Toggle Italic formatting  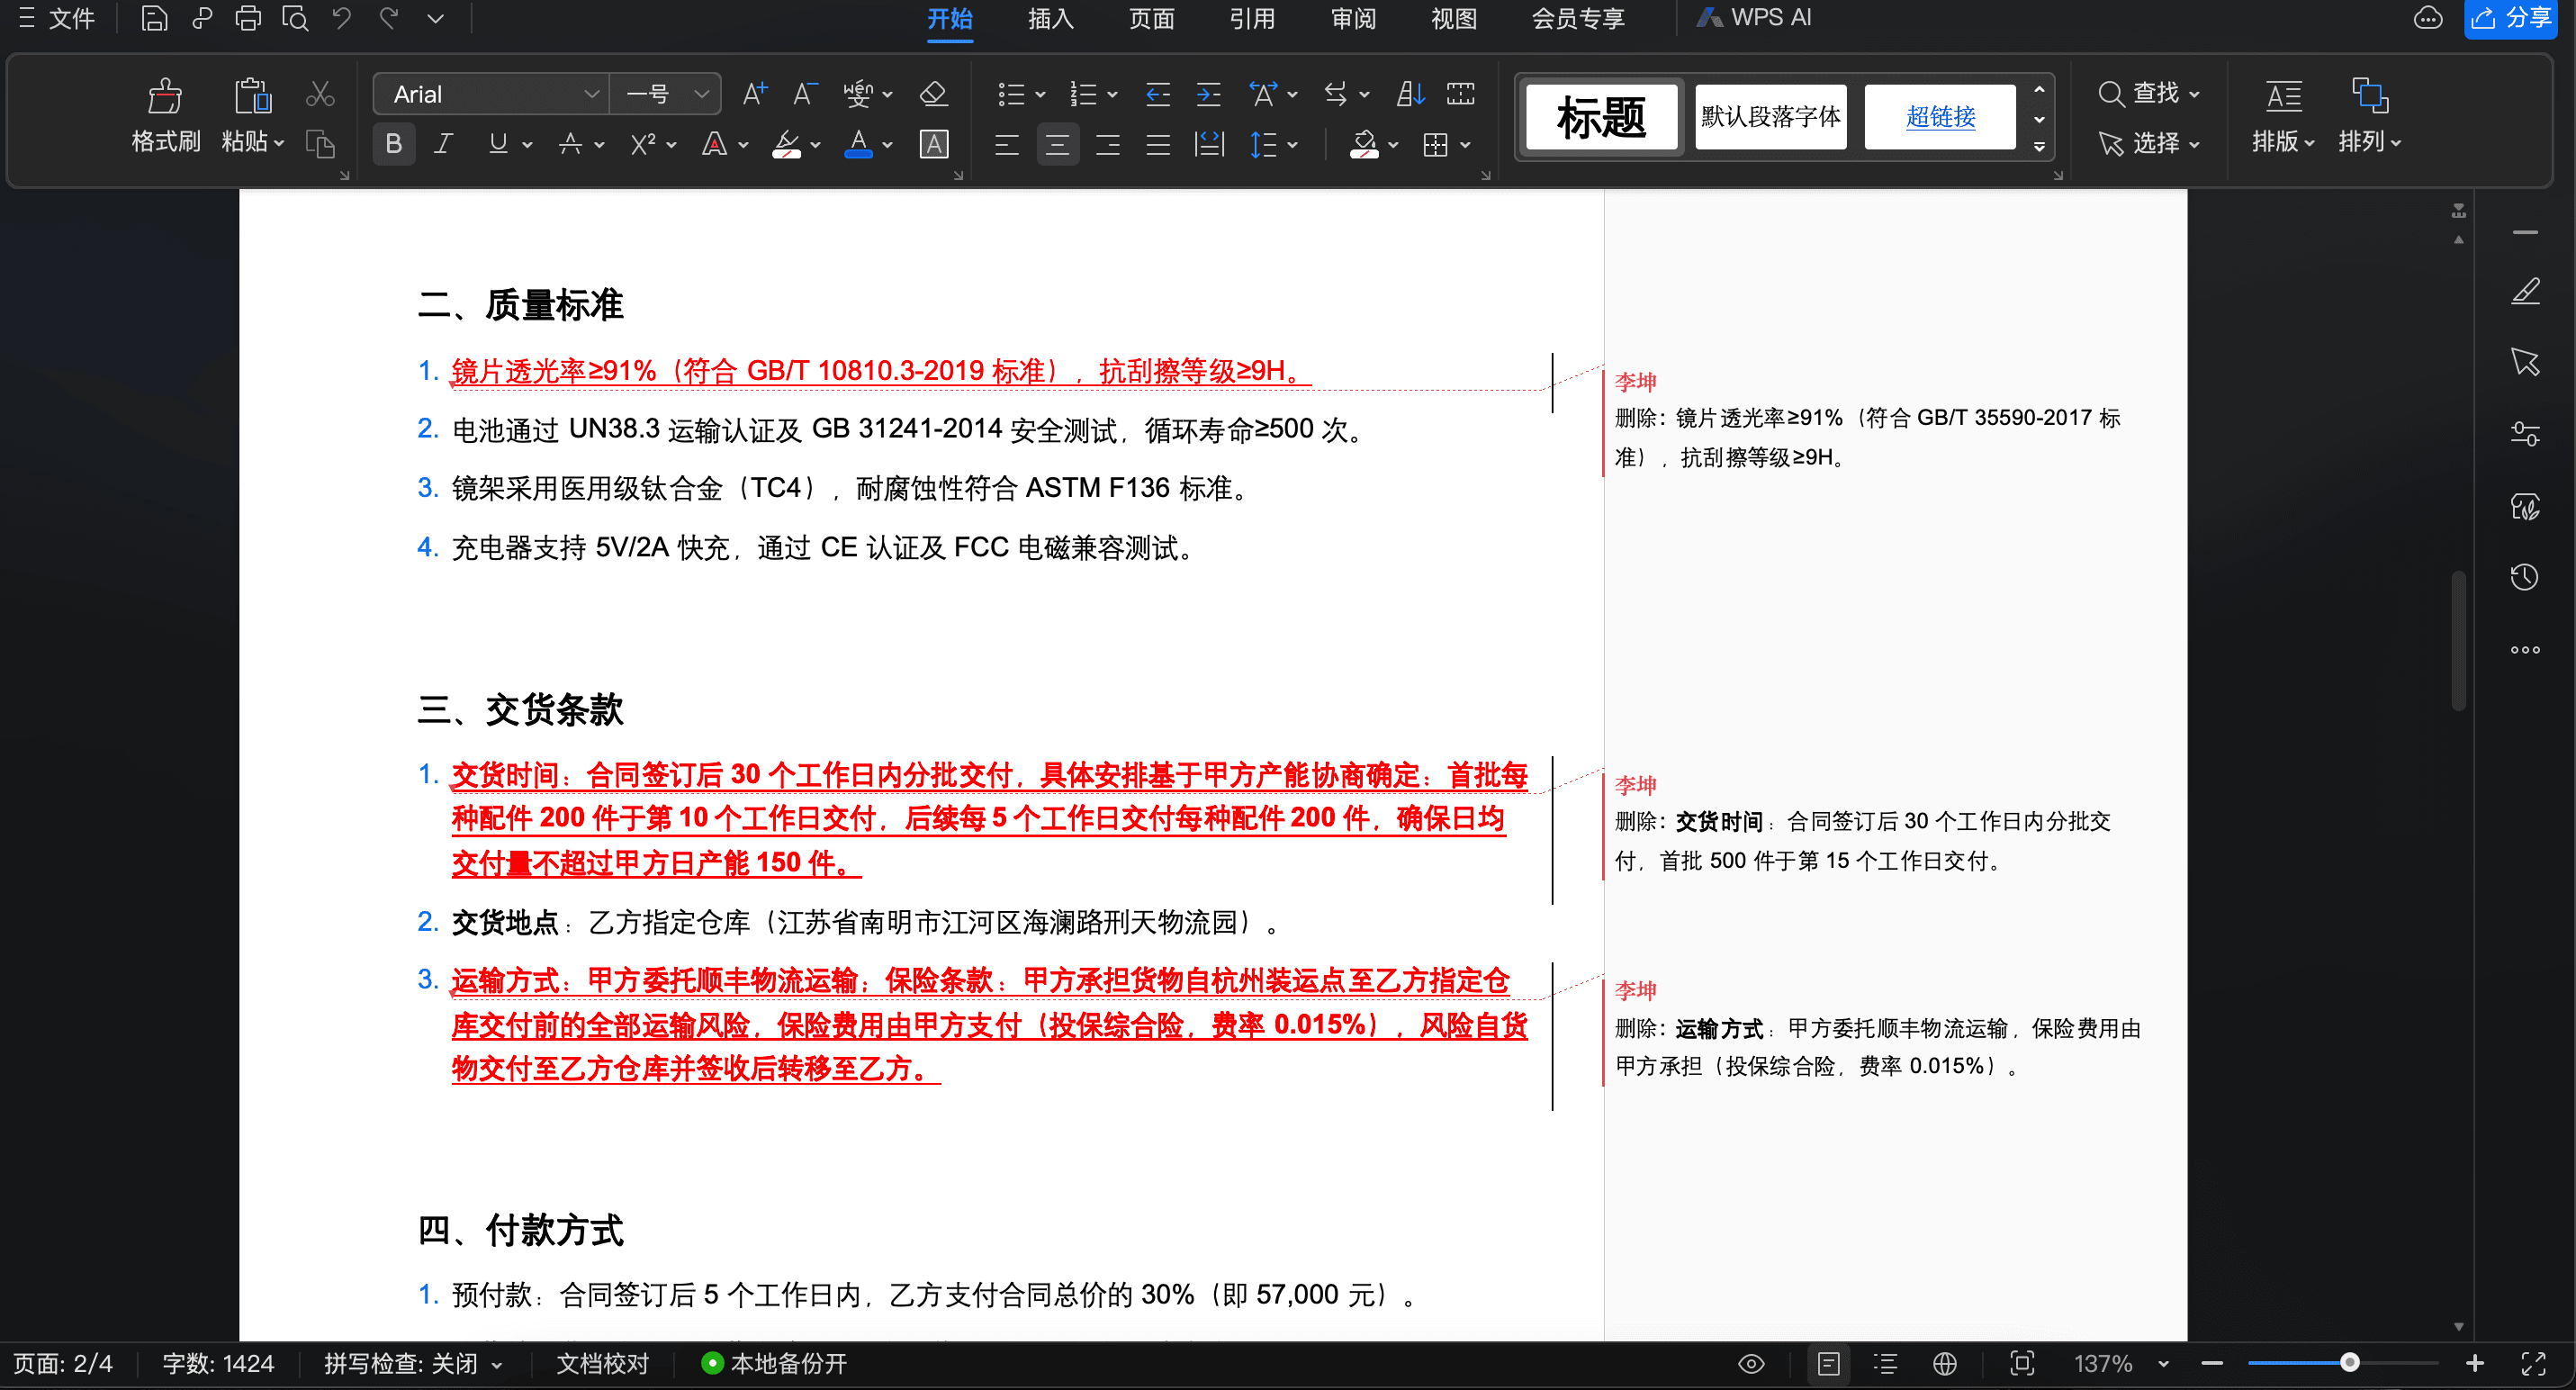point(443,144)
